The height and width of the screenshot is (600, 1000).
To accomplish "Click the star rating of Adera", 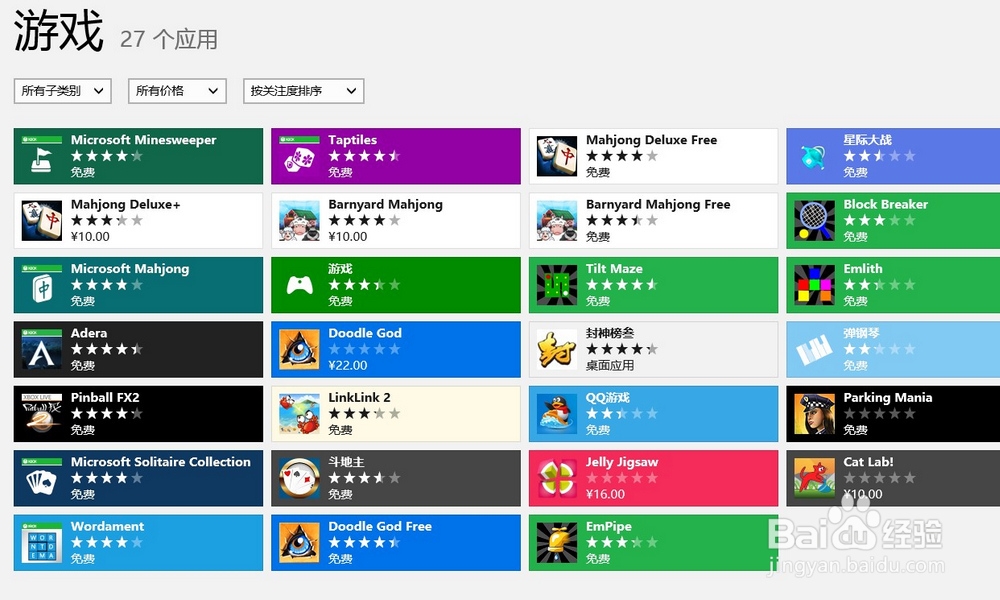I will (107, 349).
